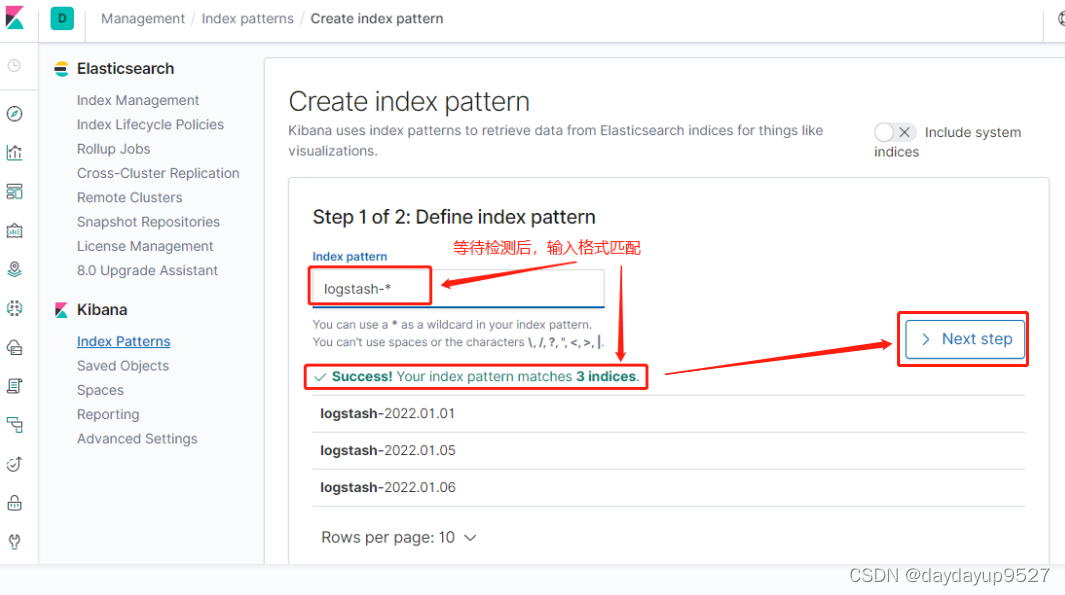Click the Kibana logo in top corner
Image resolution: width=1065 pixels, height=595 pixels.
(x=14, y=18)
